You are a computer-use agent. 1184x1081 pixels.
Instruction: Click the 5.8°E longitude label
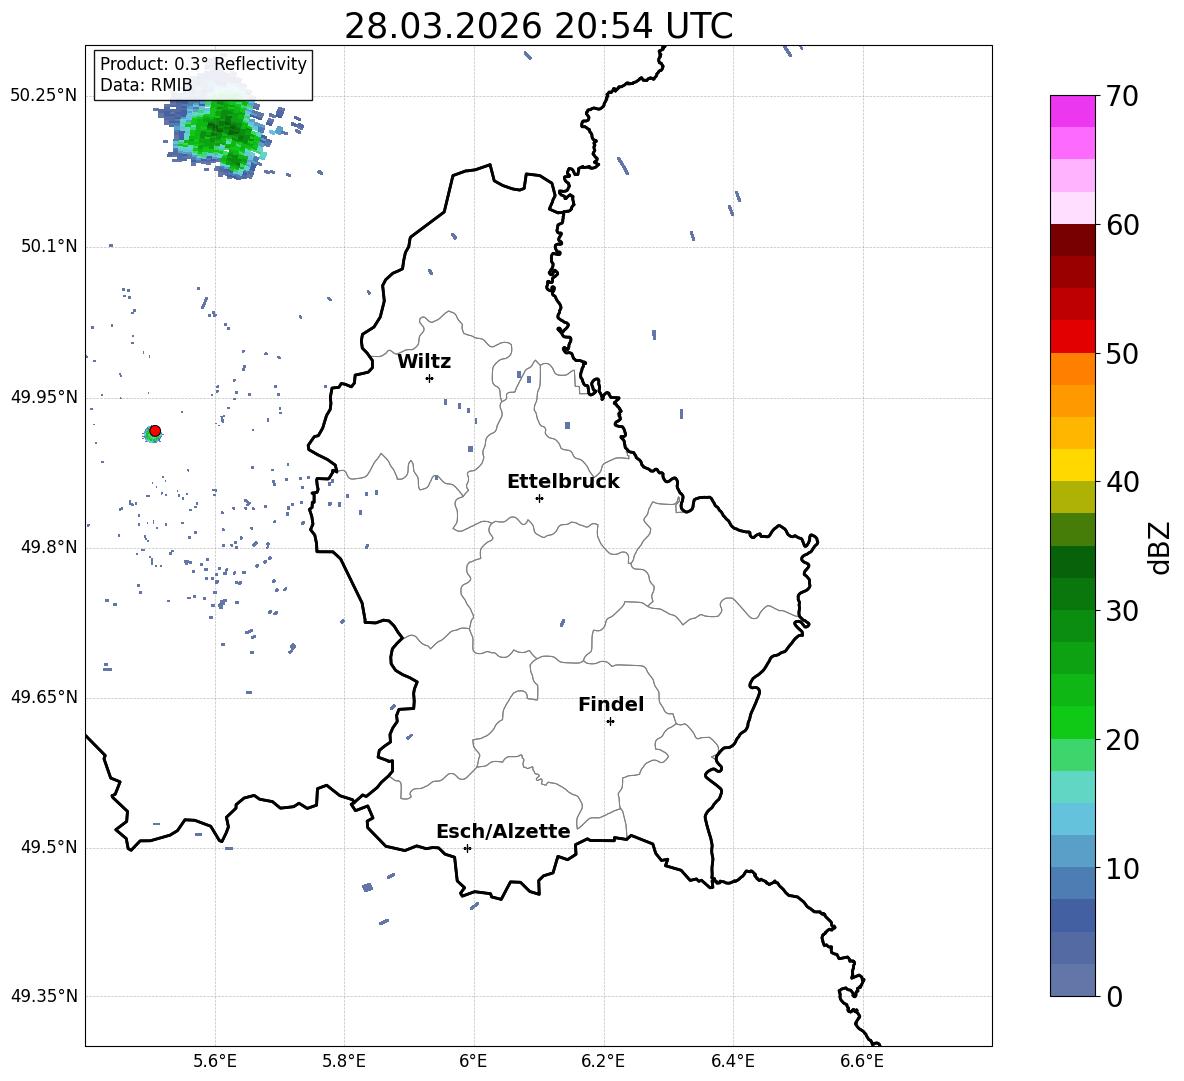coord(344,1061)
